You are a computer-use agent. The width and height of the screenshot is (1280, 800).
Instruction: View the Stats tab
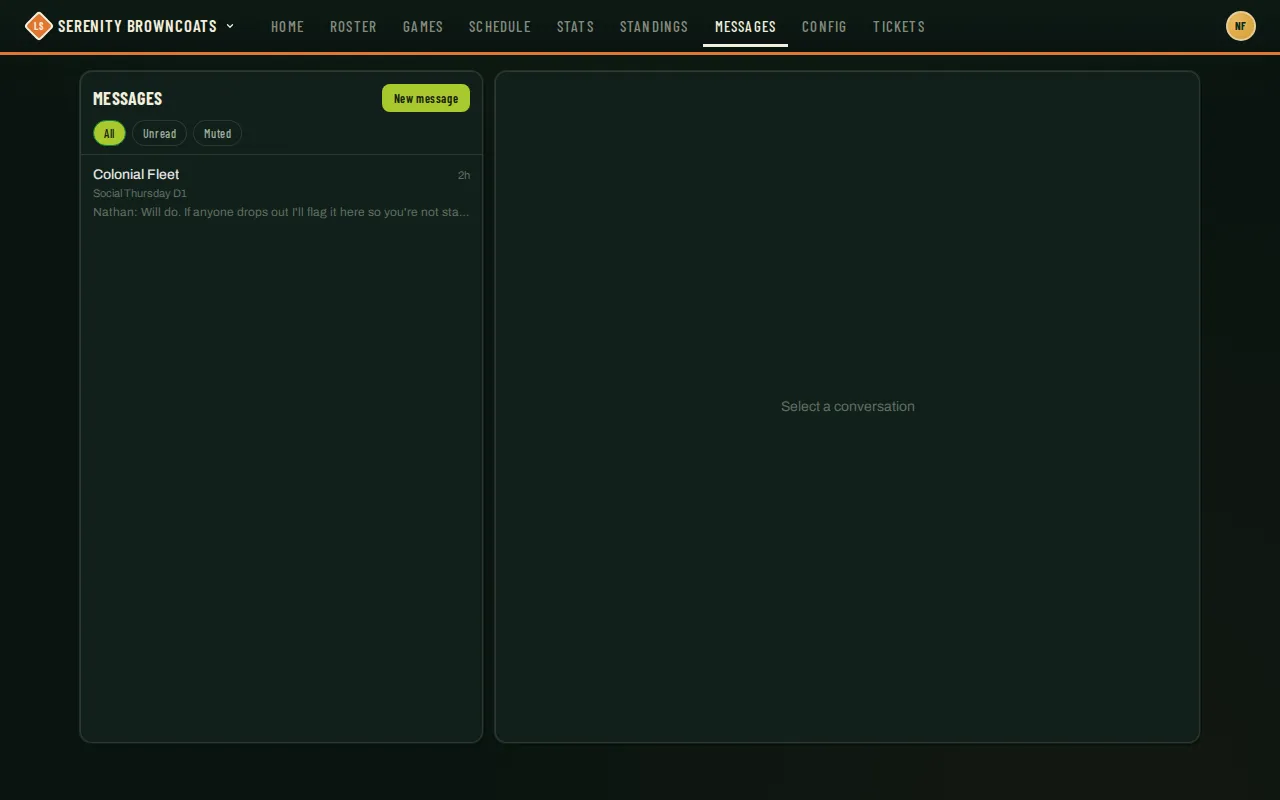pos(575,26)
